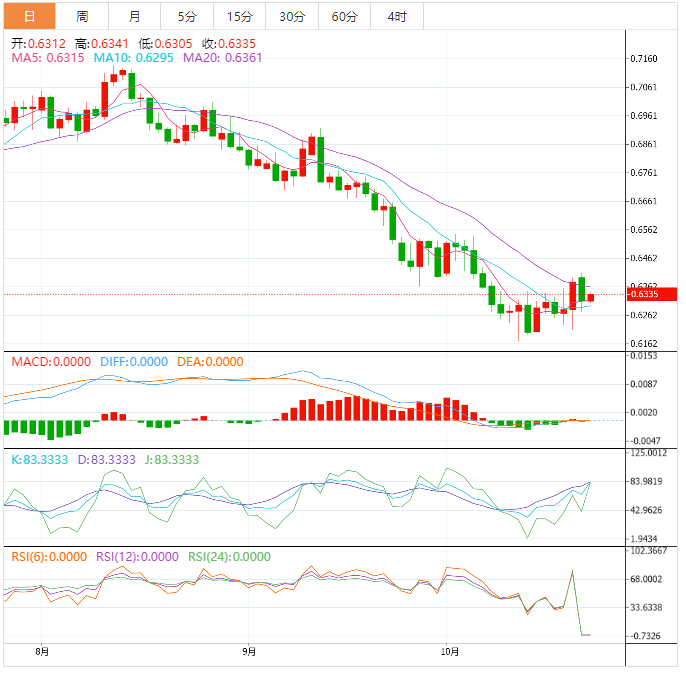Click the MA20: 0.6361 indicator label
This screenshot has width=686, height=675.
coord(222,58)
